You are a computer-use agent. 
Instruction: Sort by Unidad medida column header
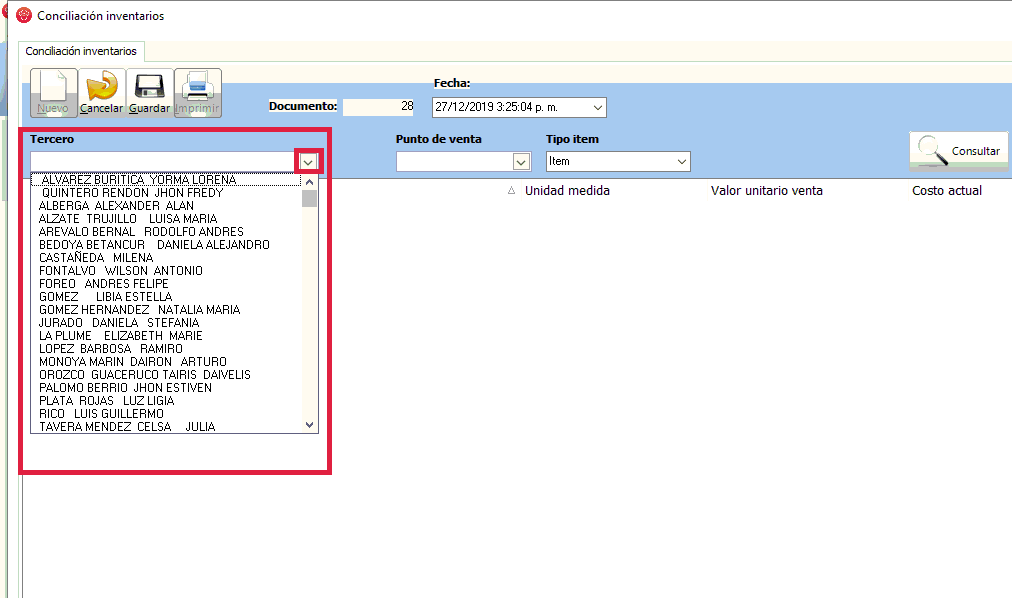567,191
